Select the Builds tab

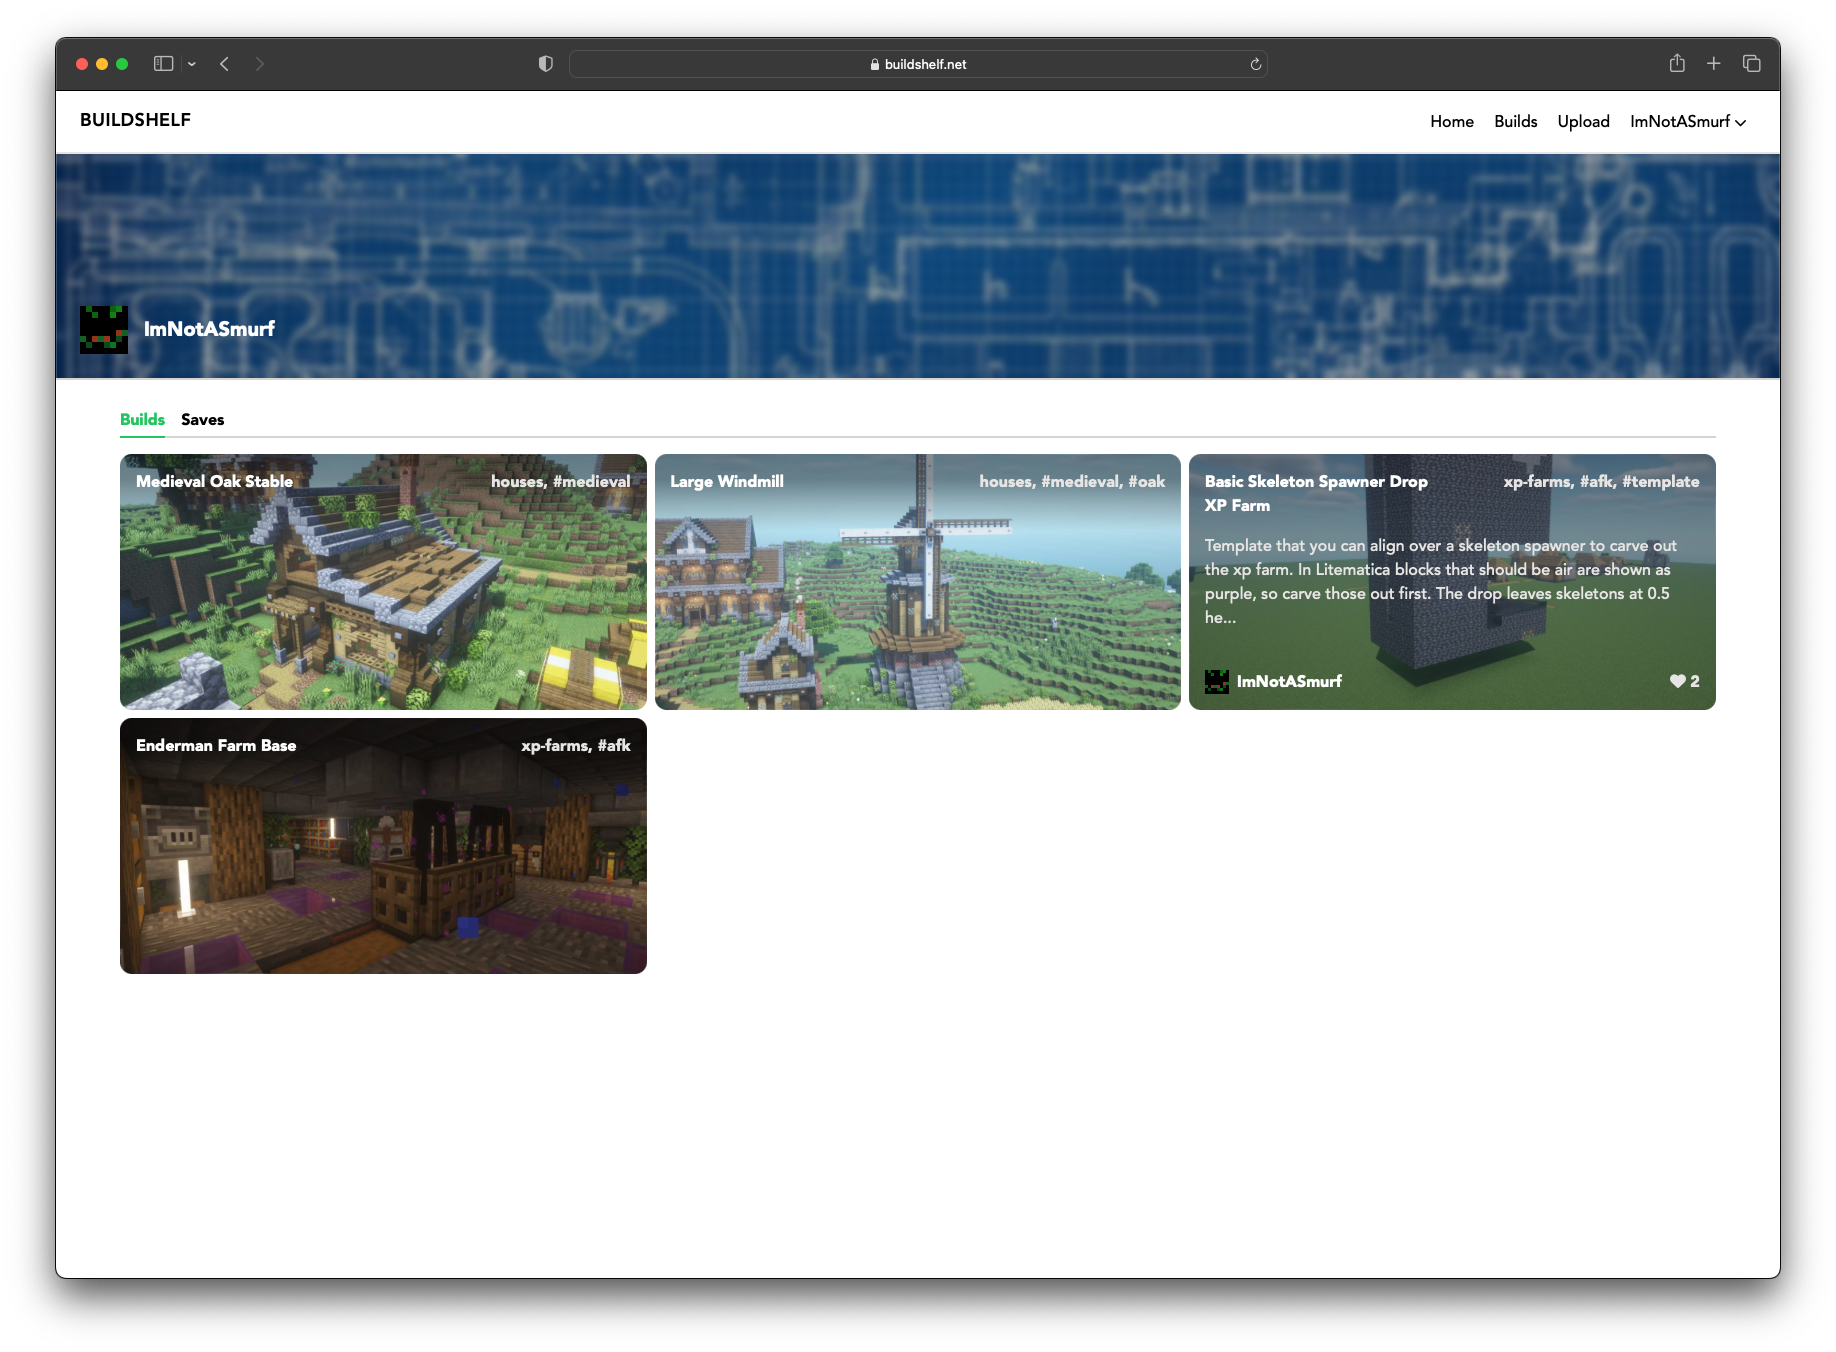pos(142,419)
